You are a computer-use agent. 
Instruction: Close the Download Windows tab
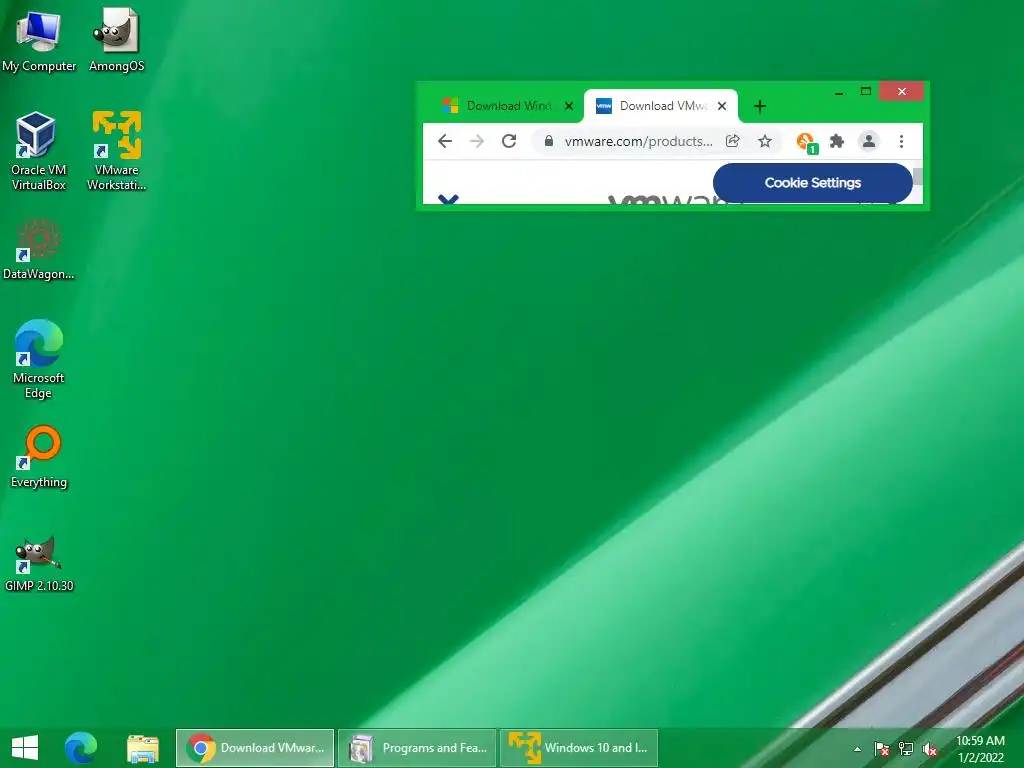[x=569, y=106]
